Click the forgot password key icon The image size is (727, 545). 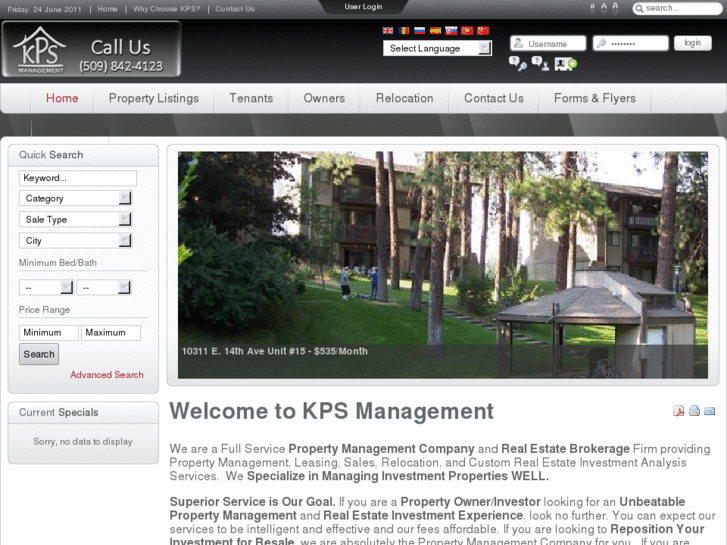point(517,64)
